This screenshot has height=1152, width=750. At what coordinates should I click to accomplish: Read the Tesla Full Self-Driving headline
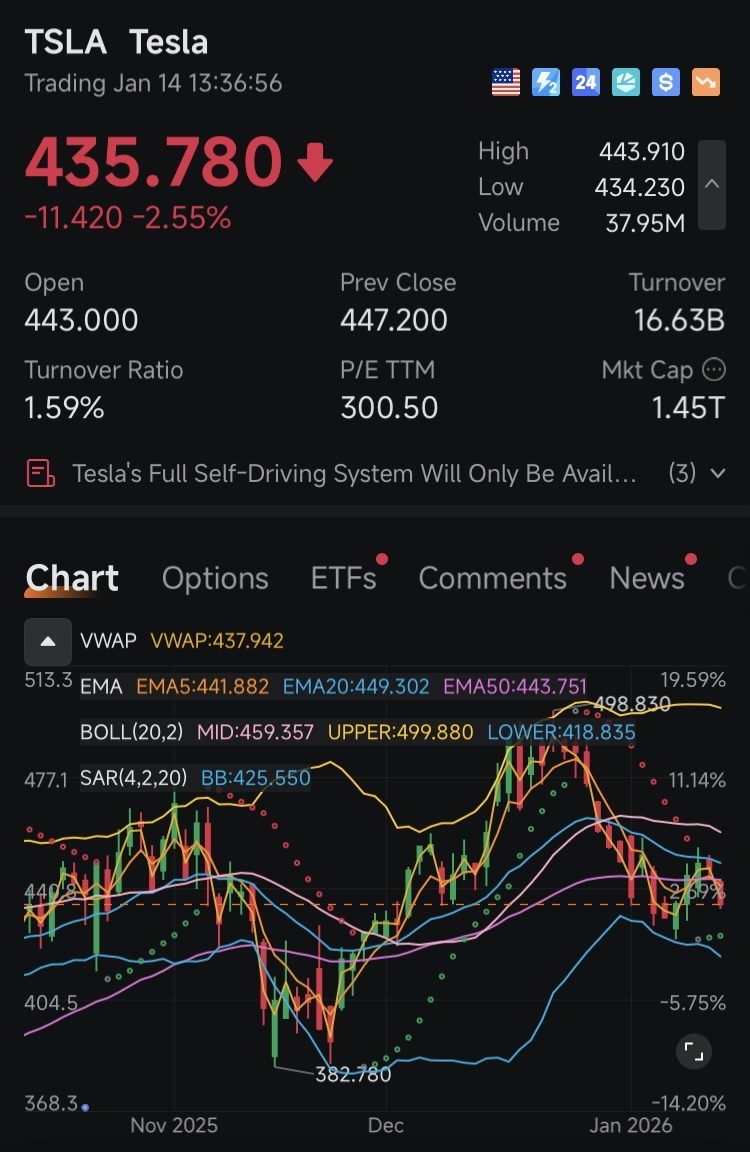(x=354, y=473)
